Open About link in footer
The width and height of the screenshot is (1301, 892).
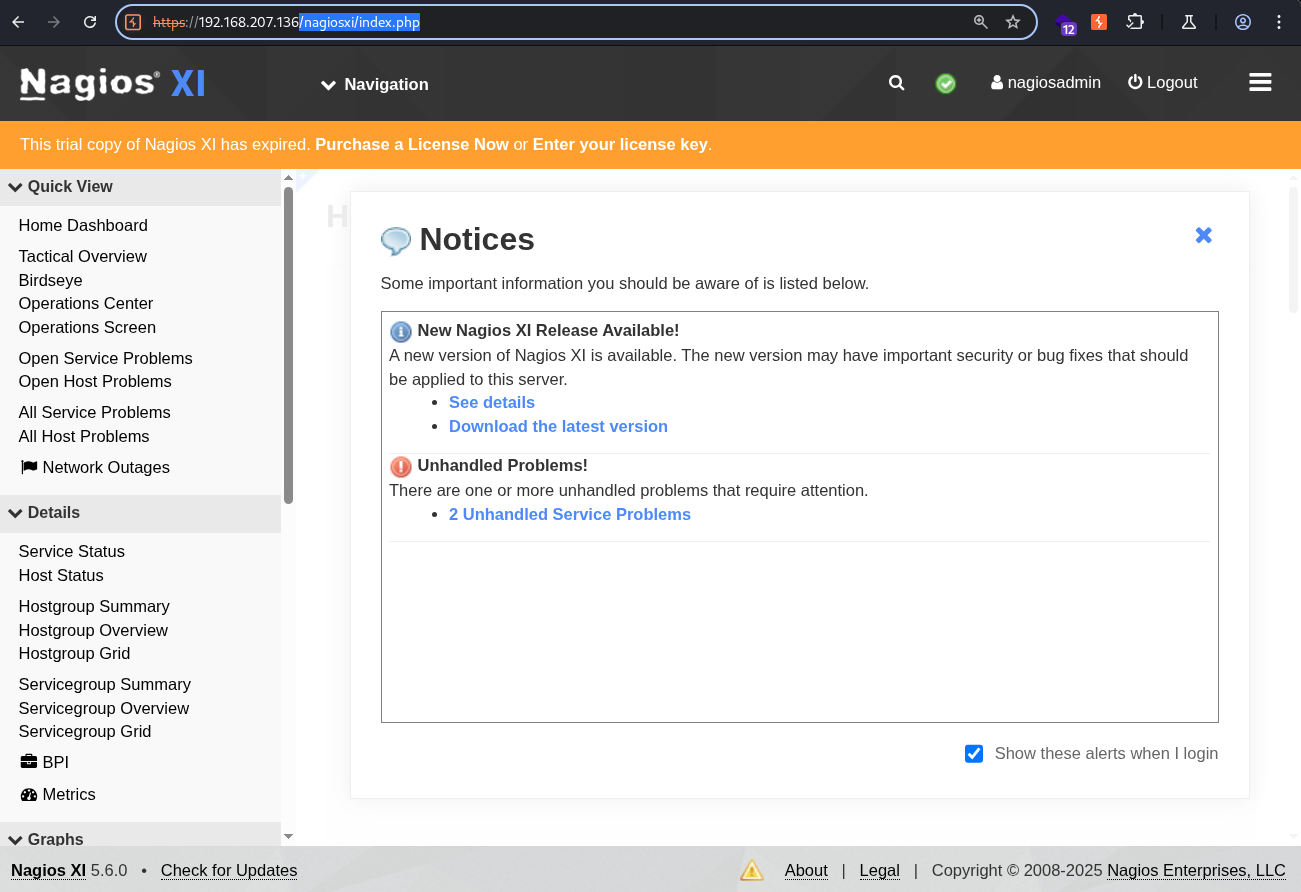coord(806,870)
